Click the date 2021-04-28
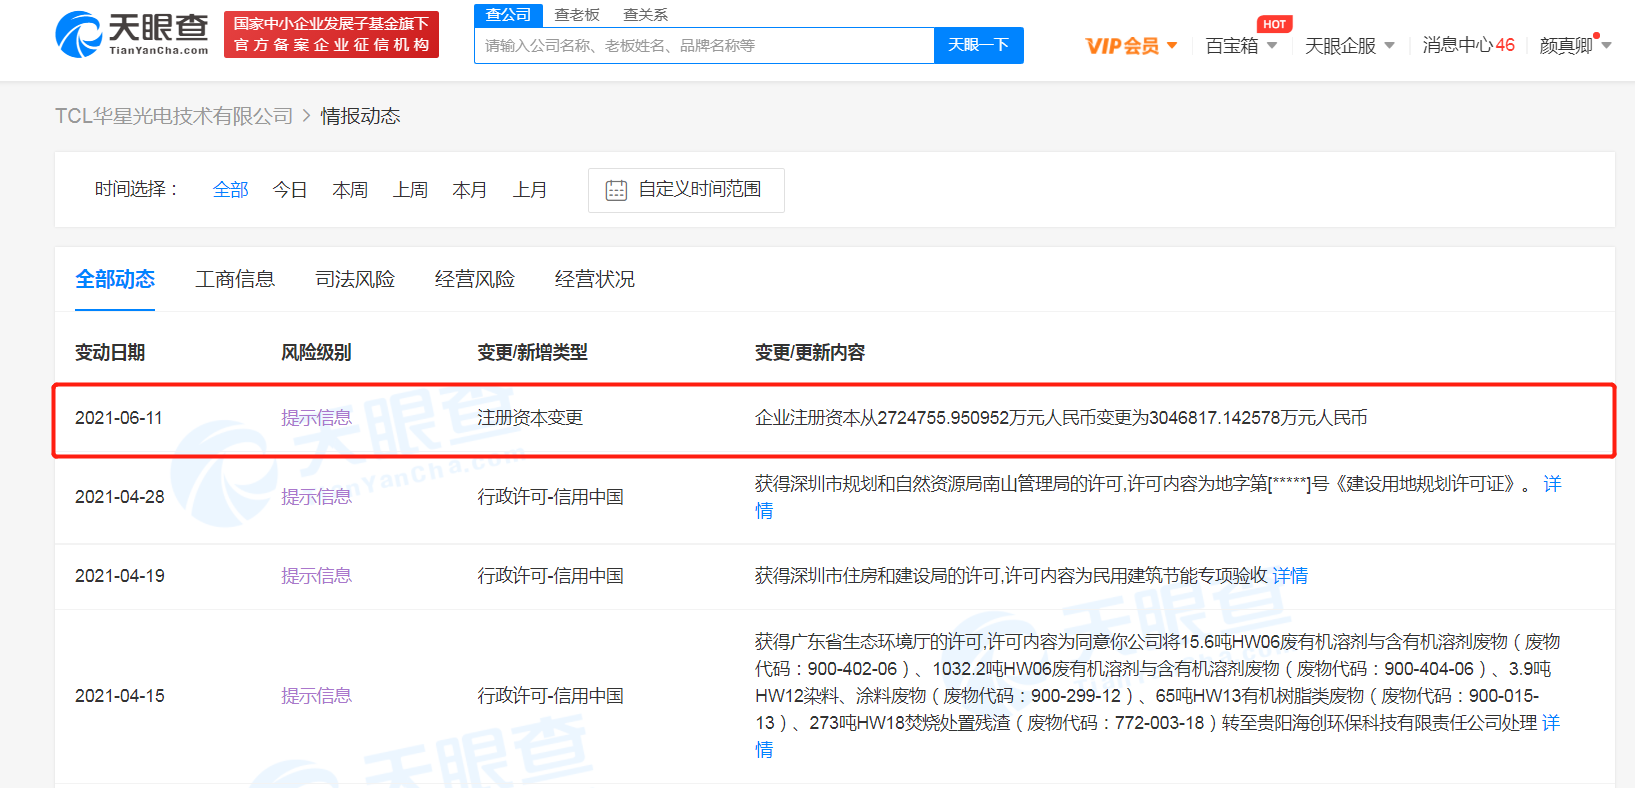 point(120,497)
